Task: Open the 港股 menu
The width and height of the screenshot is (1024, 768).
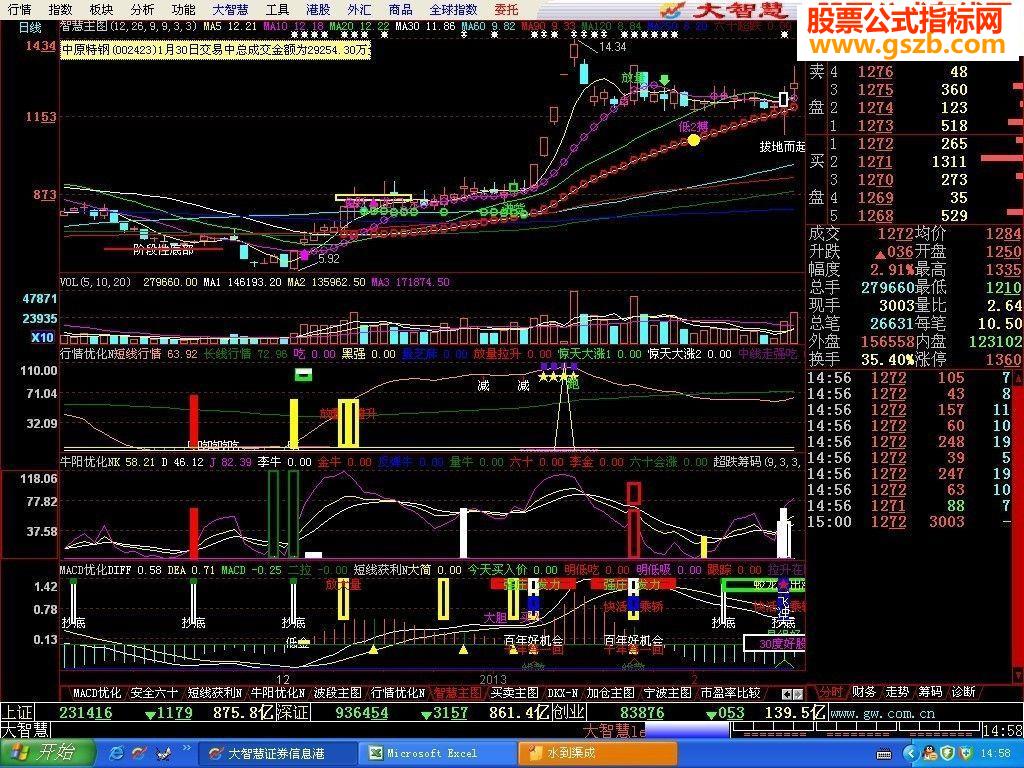Action: (x=318, y=9)
